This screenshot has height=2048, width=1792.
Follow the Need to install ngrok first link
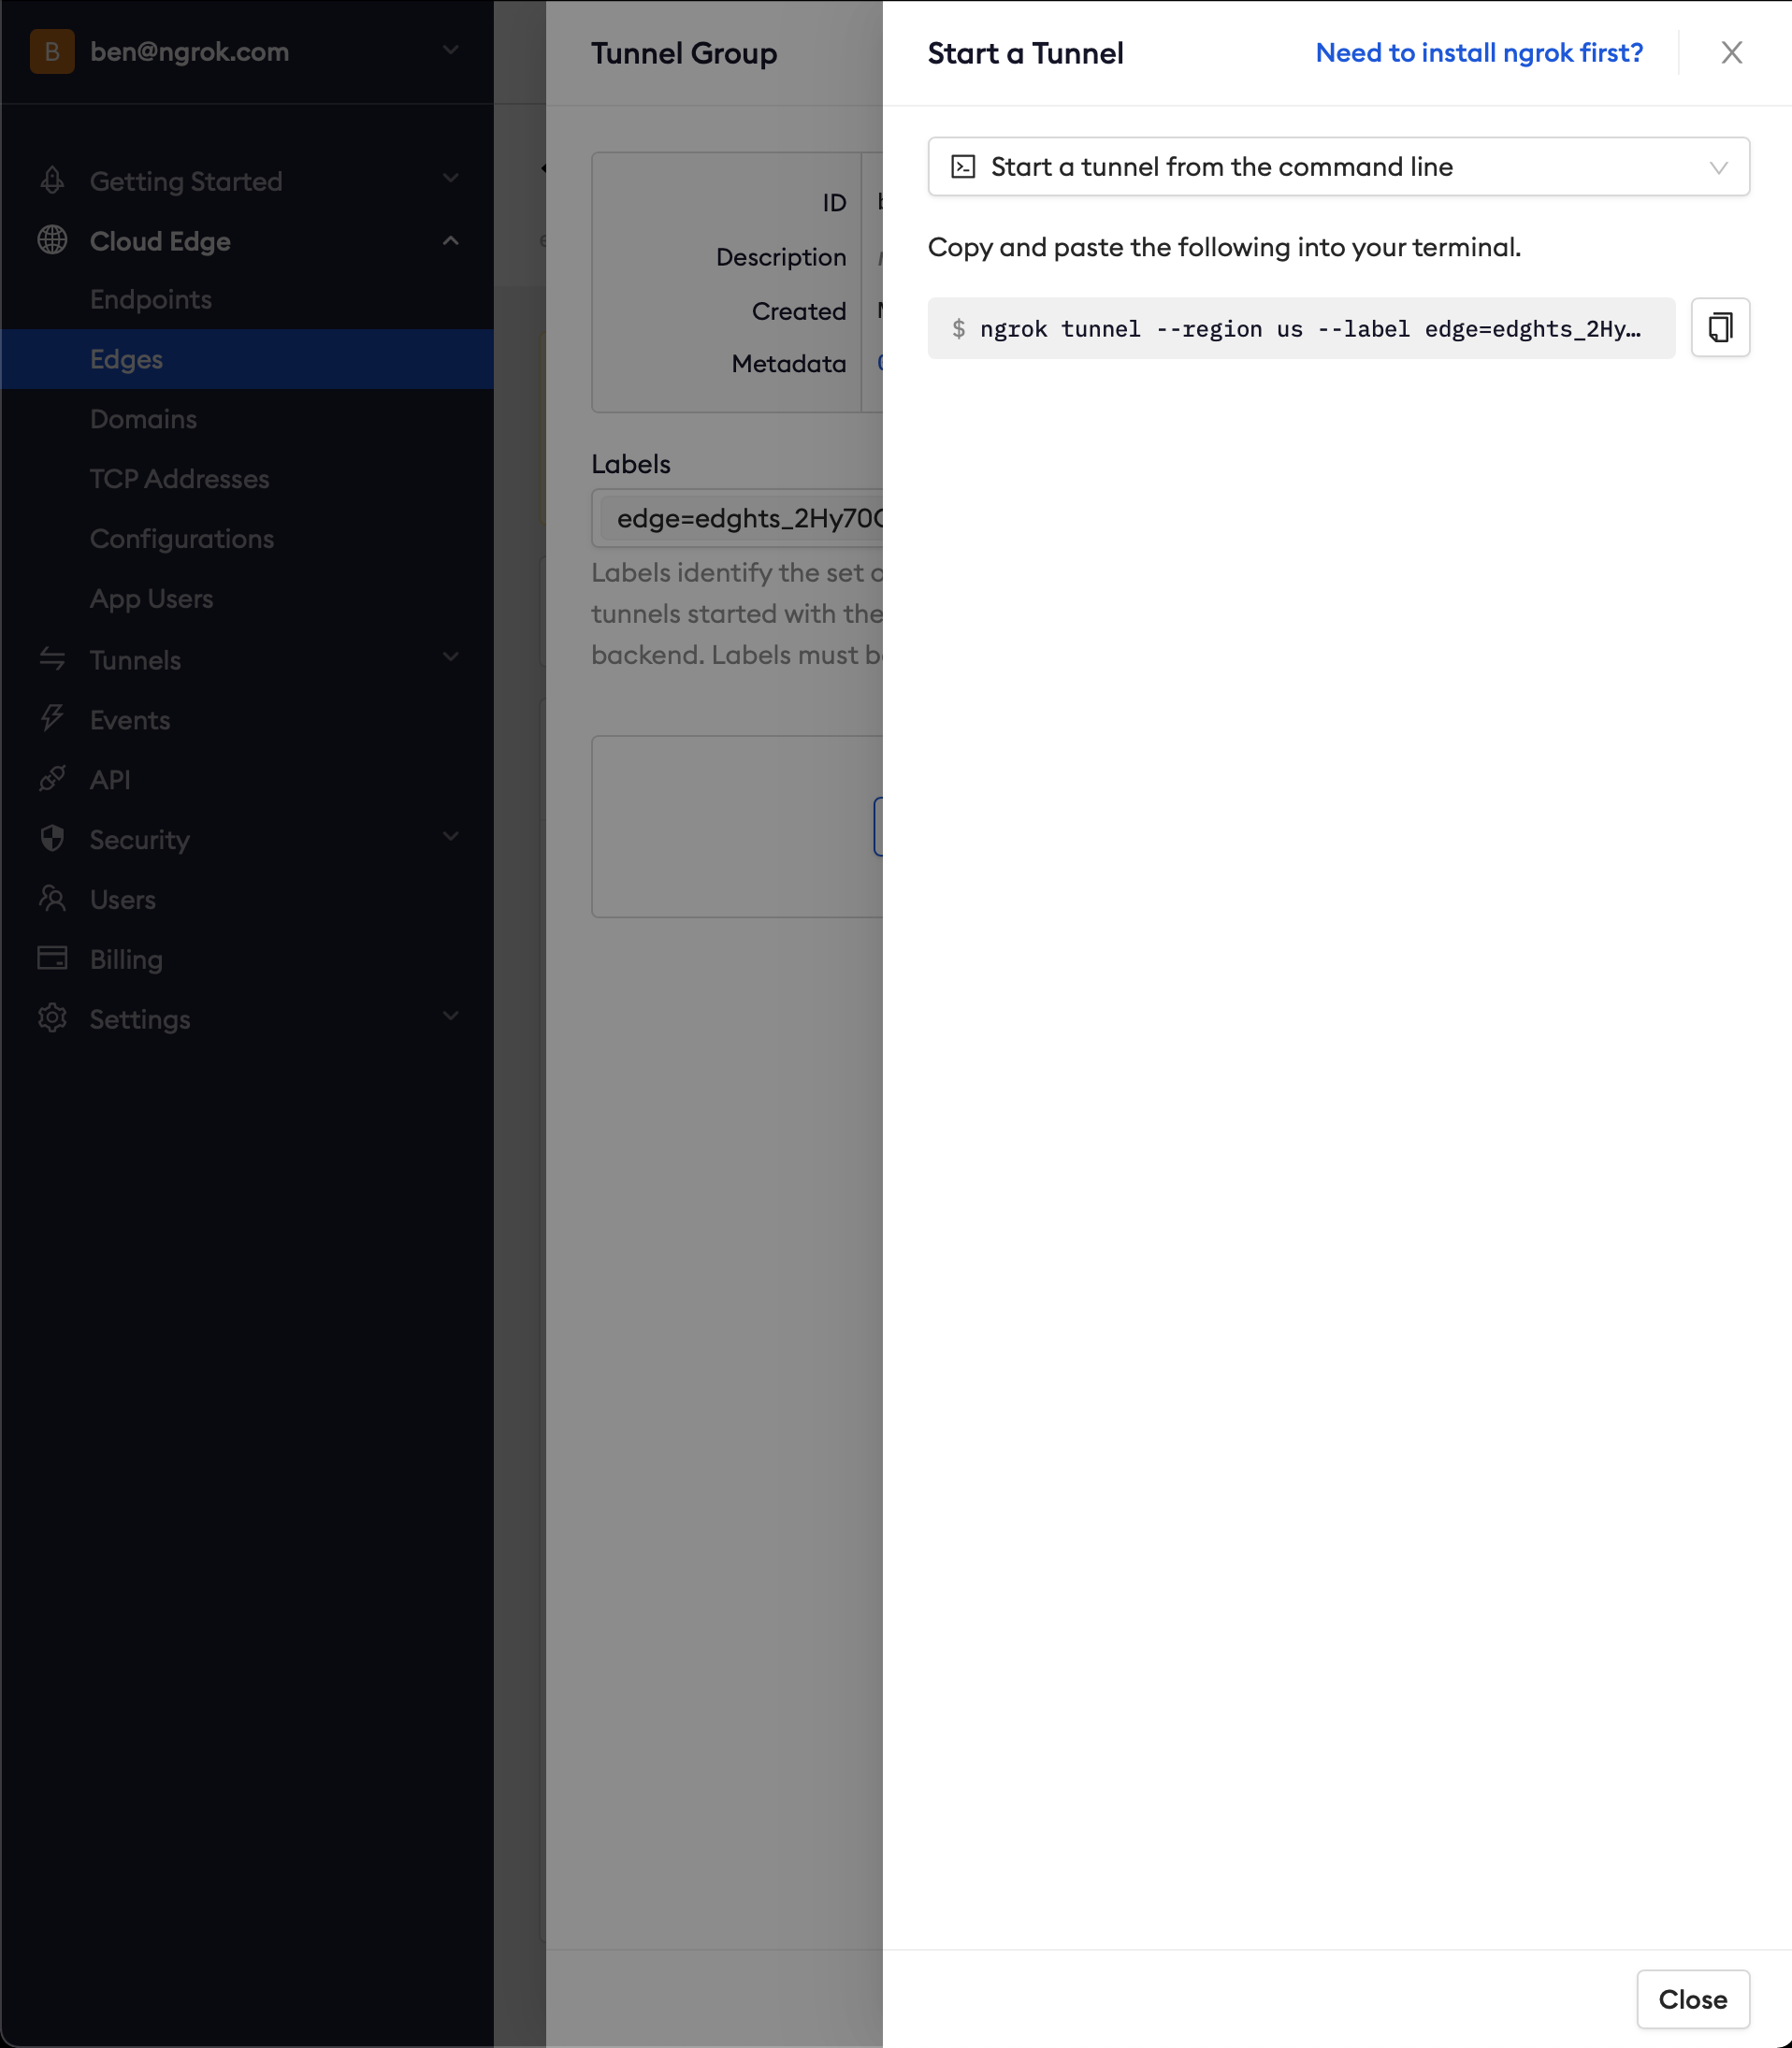click(x=1479, y=53)
